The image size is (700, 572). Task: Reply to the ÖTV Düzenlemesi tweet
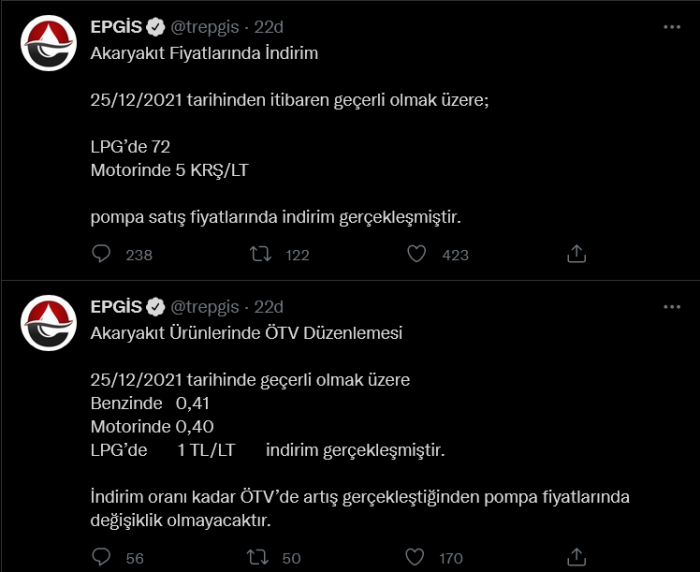point(101,557)
